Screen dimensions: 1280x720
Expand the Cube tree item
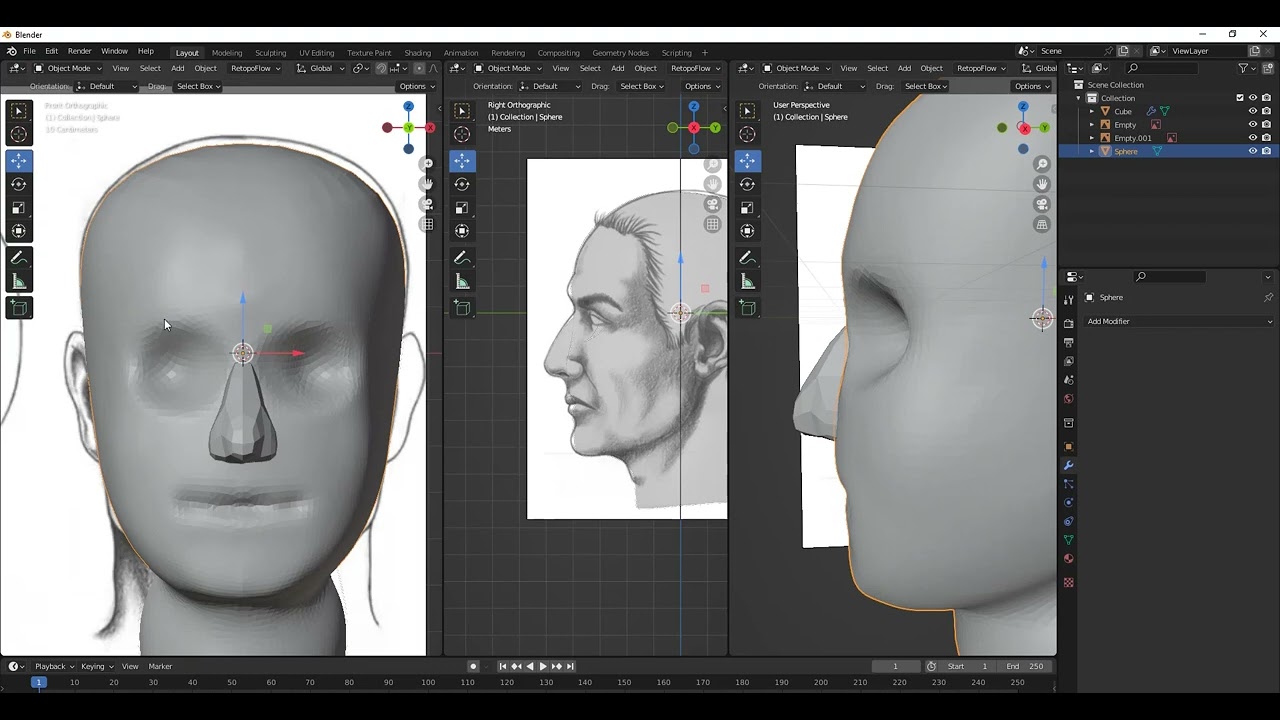click(1092, 111)
